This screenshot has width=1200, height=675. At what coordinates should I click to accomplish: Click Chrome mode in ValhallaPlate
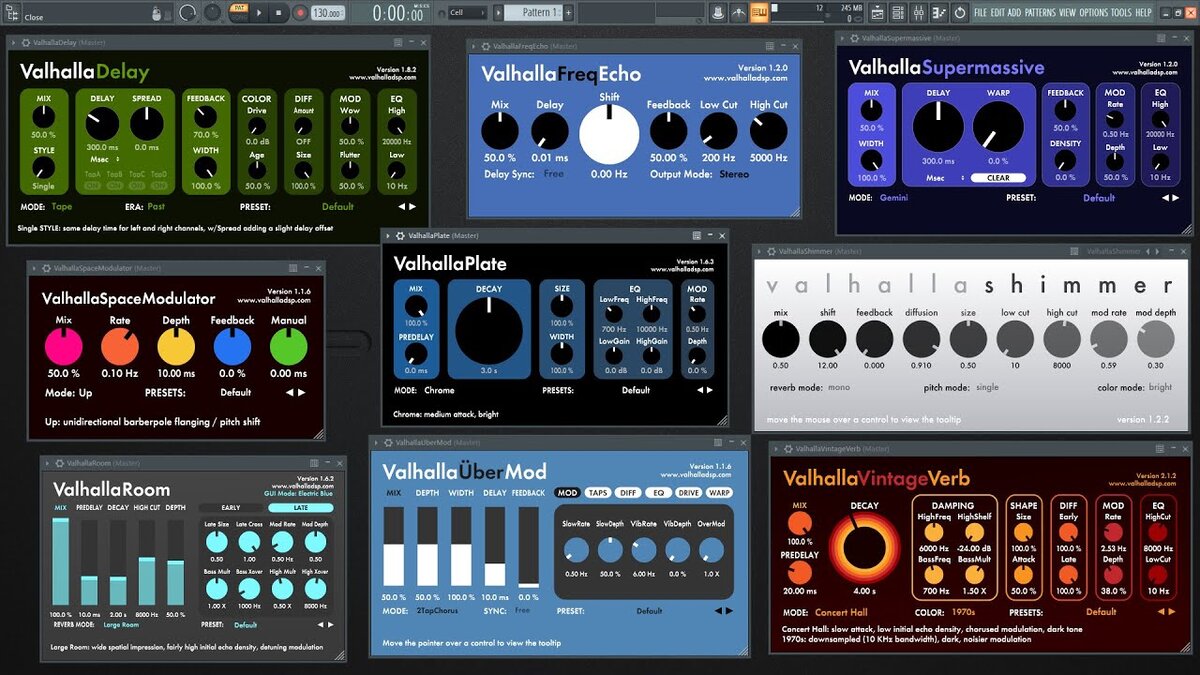pyautogui.click(x=439, y=390)
